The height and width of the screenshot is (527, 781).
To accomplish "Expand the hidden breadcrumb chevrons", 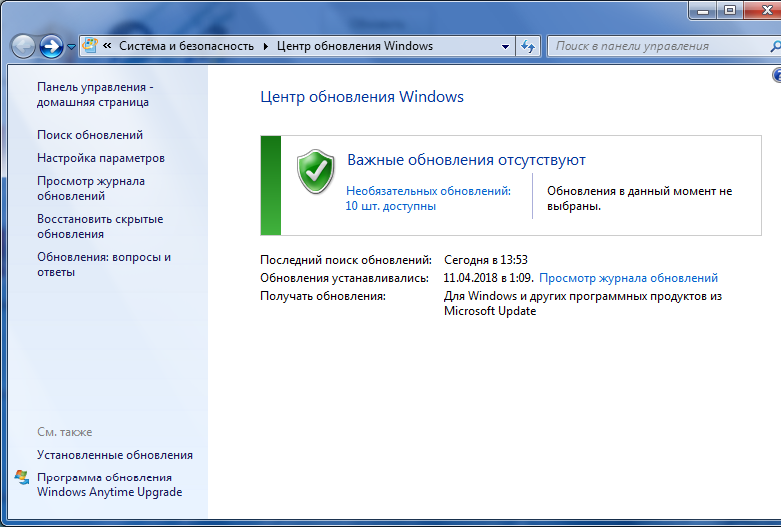I will click(x=107, y=46).
